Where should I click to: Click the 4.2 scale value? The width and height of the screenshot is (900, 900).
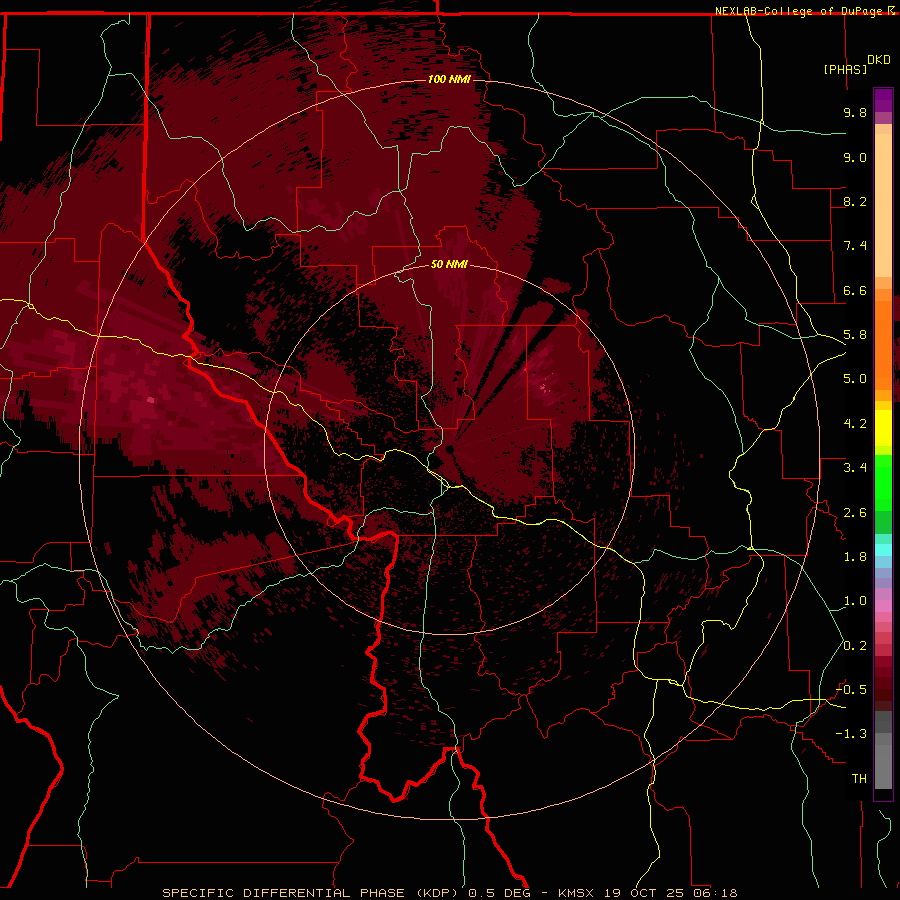click(x=855, y=424)
